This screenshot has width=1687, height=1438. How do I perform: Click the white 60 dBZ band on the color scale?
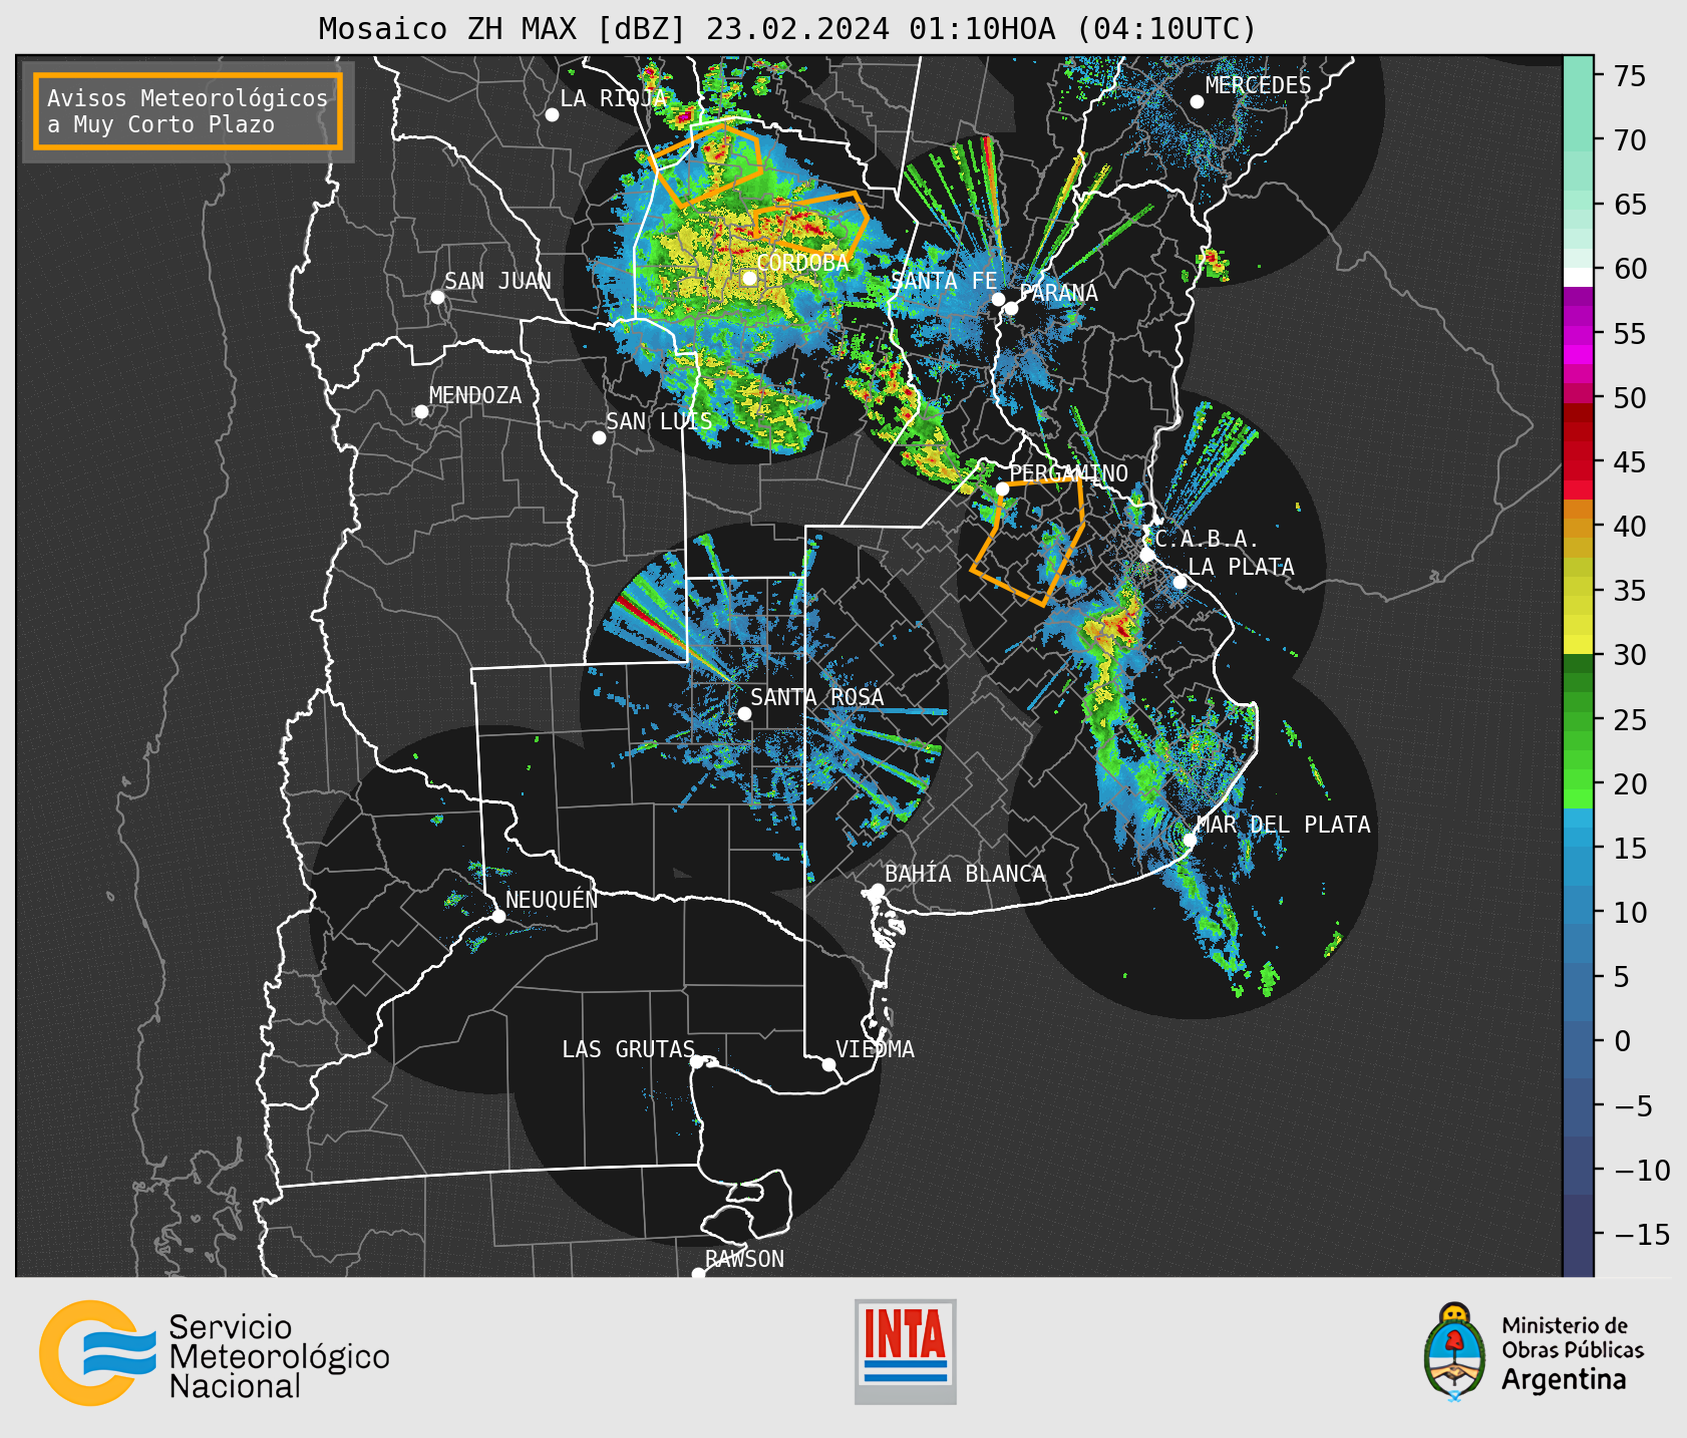[x=1578, y=277]
